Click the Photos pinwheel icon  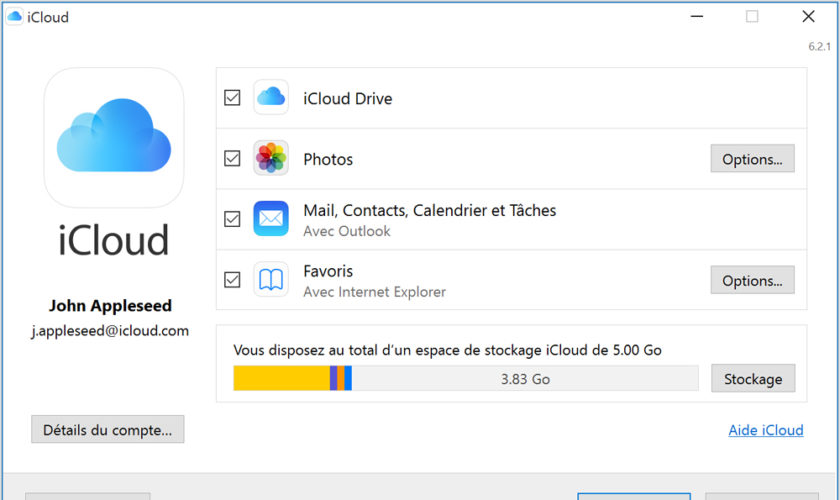click(271, 158)
